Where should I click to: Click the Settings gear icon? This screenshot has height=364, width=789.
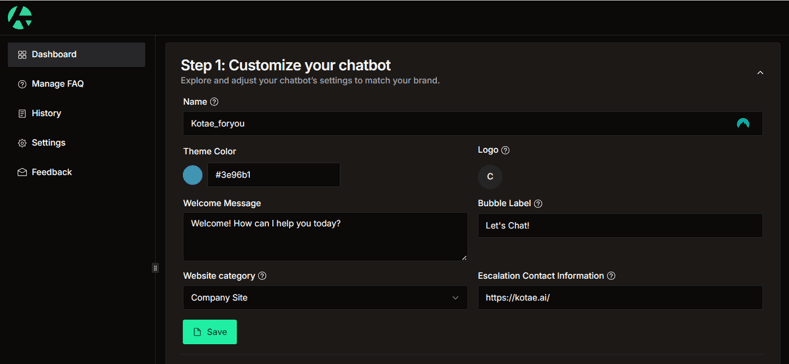pyautogui.click(x=22, y=143)
